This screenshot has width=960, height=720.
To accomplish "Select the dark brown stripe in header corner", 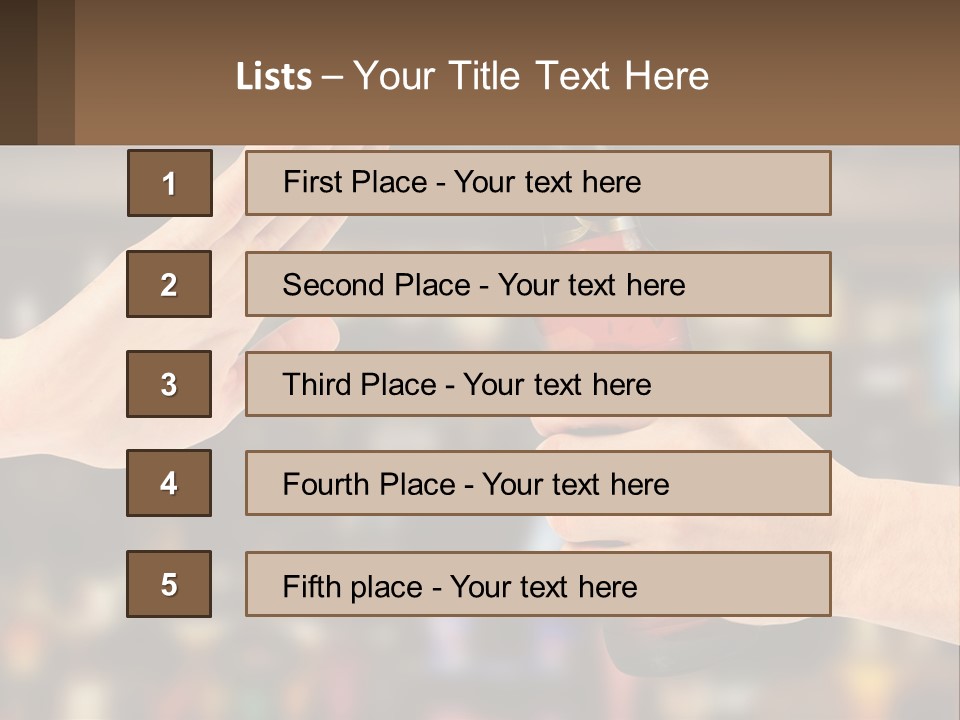I will click(18, 72).
